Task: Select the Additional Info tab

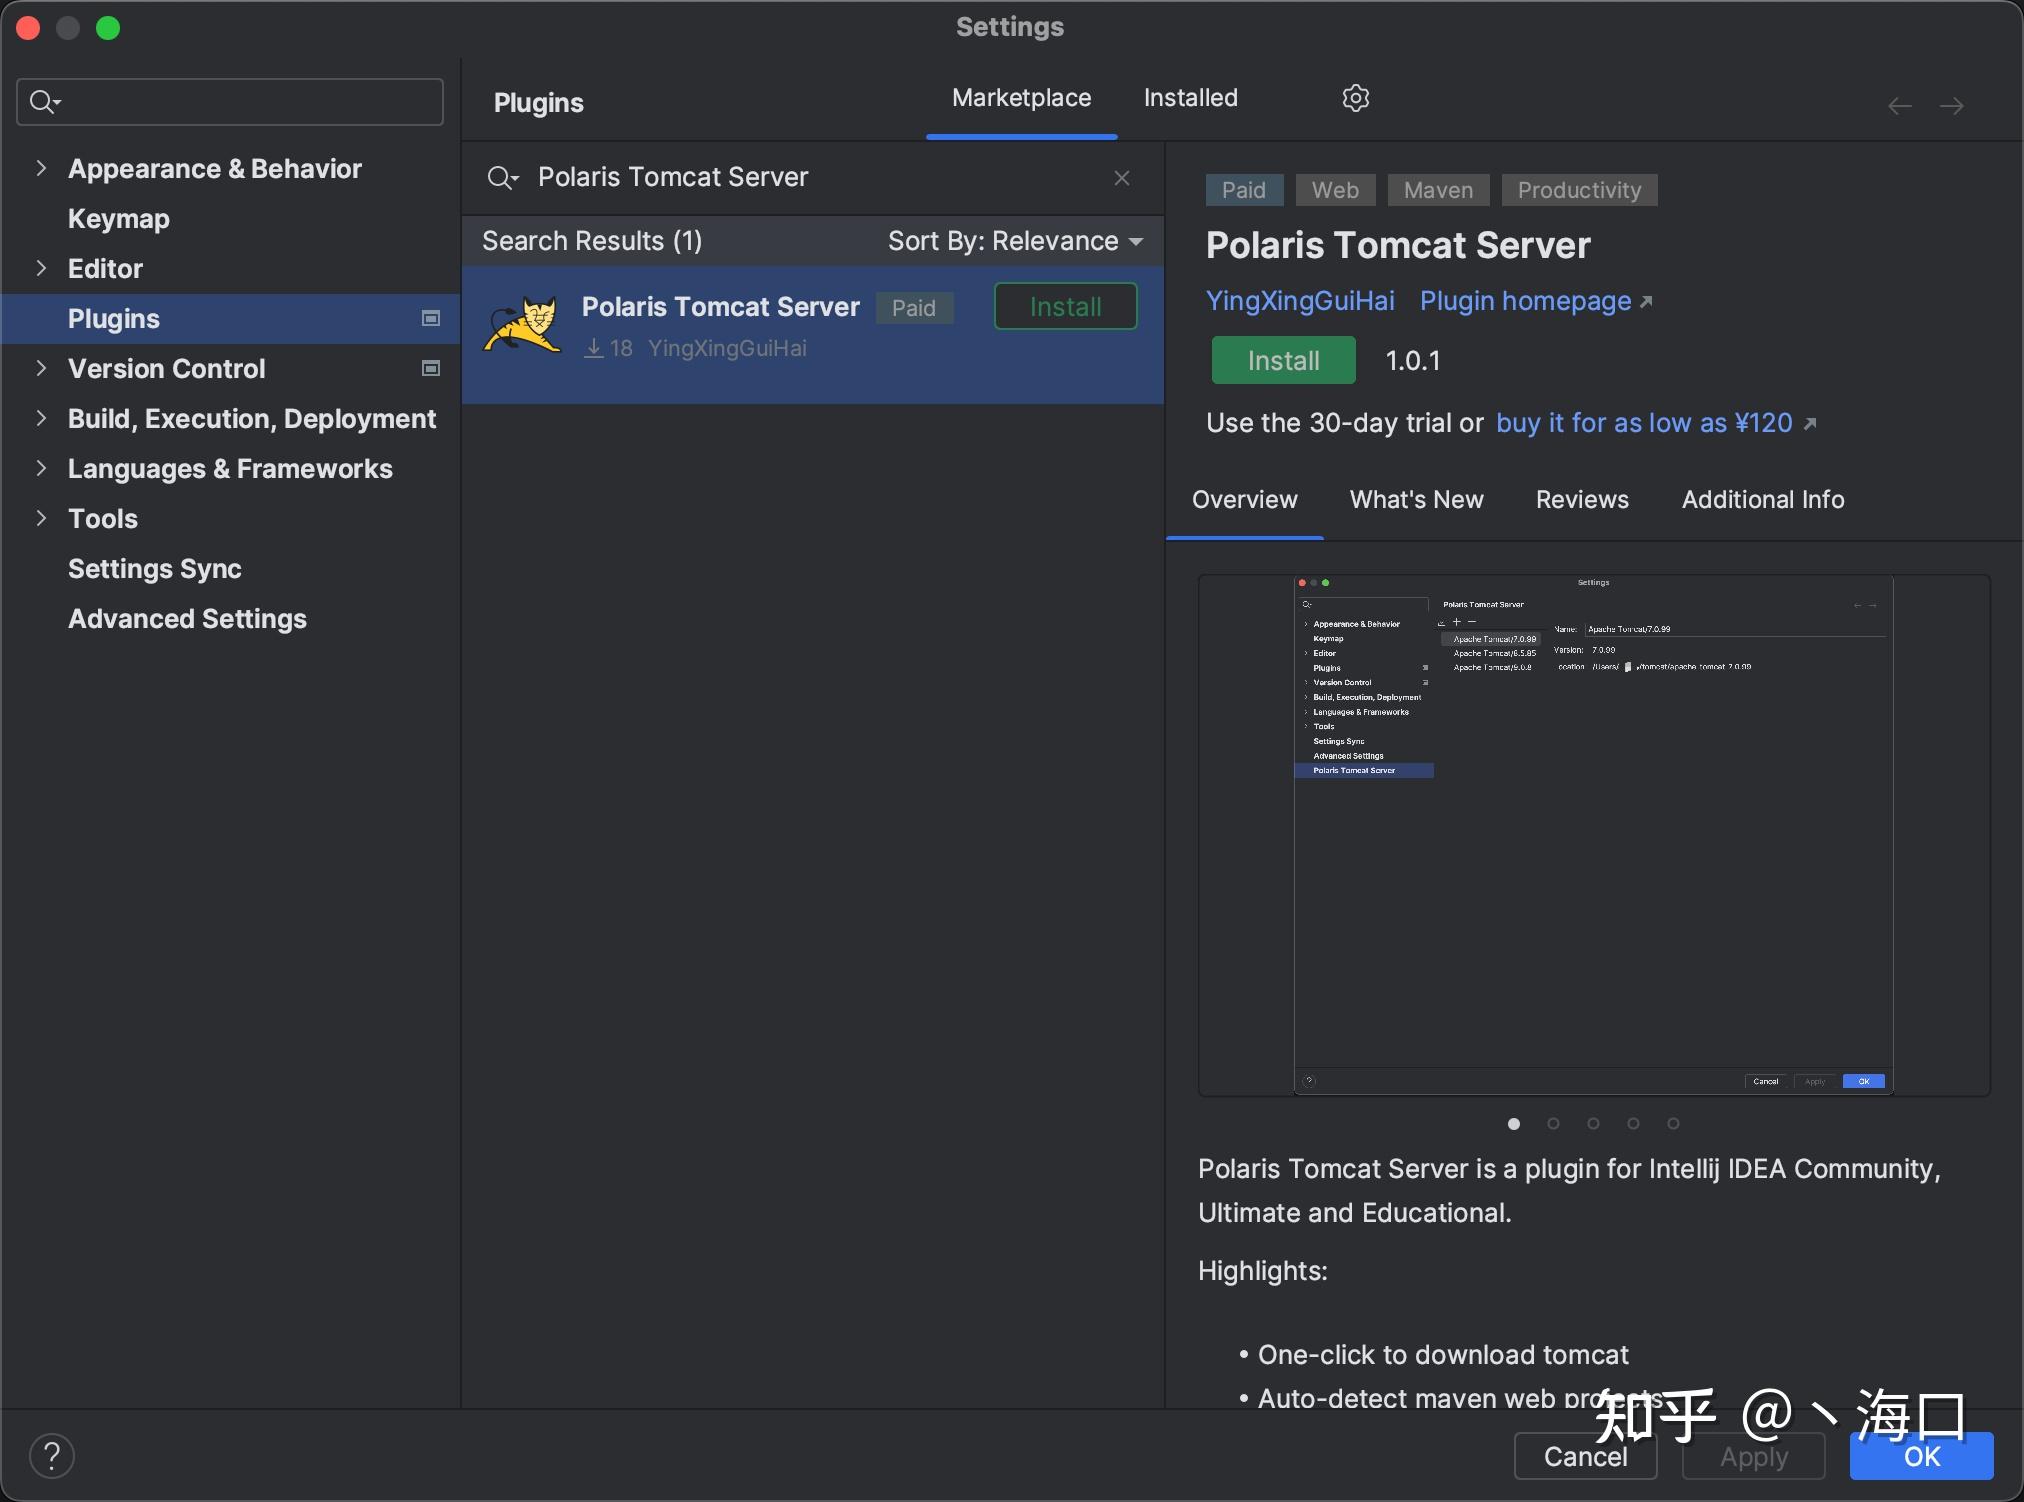Action: [x=1762, y=499]
